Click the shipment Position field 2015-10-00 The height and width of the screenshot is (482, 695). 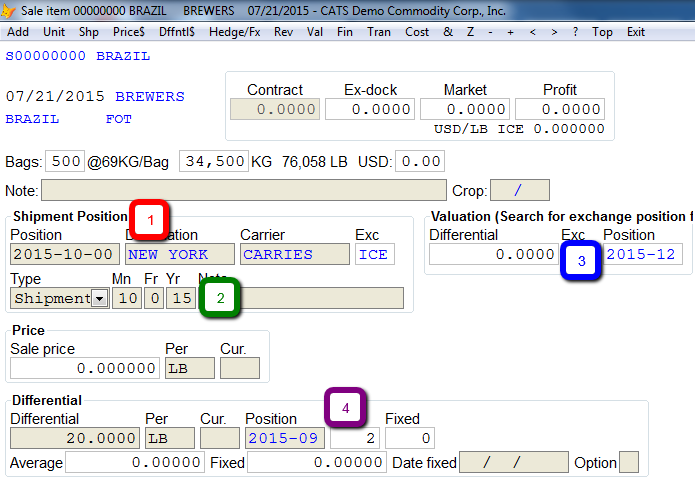(x=65, y=254)
